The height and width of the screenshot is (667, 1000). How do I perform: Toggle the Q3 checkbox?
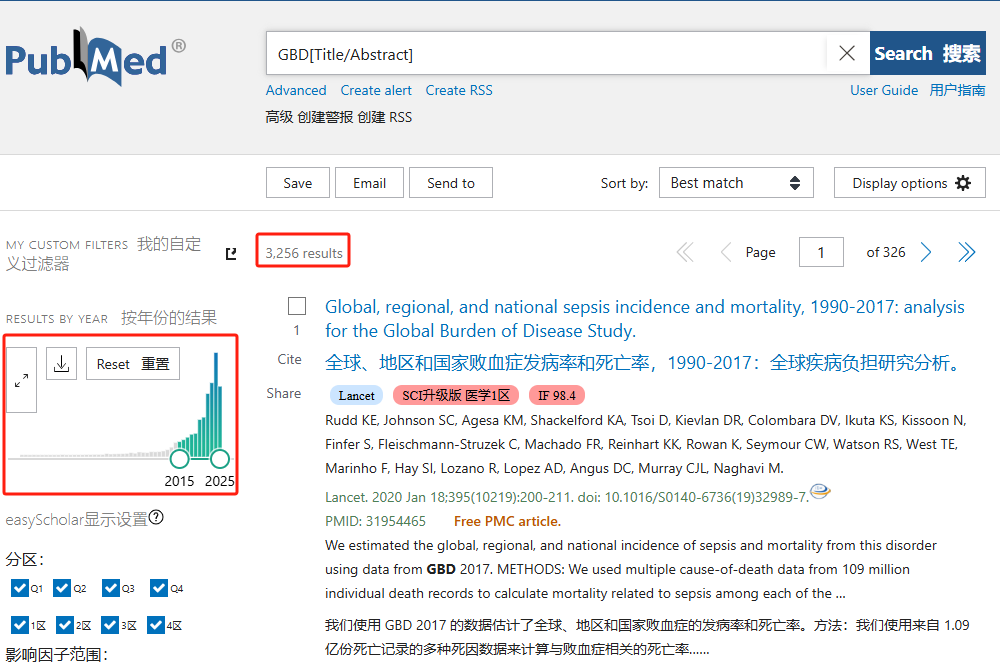point(111,587)
